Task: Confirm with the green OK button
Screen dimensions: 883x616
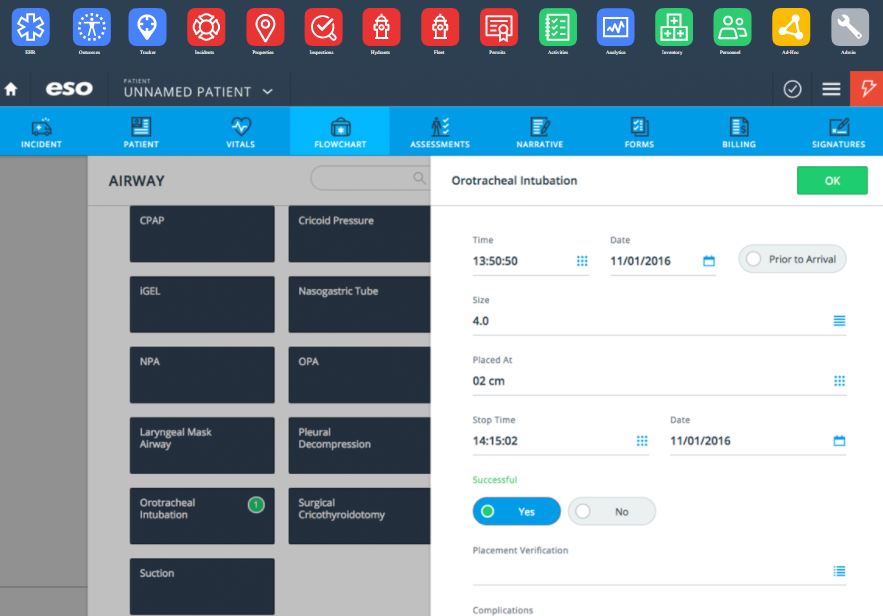Action: [832, 180]
